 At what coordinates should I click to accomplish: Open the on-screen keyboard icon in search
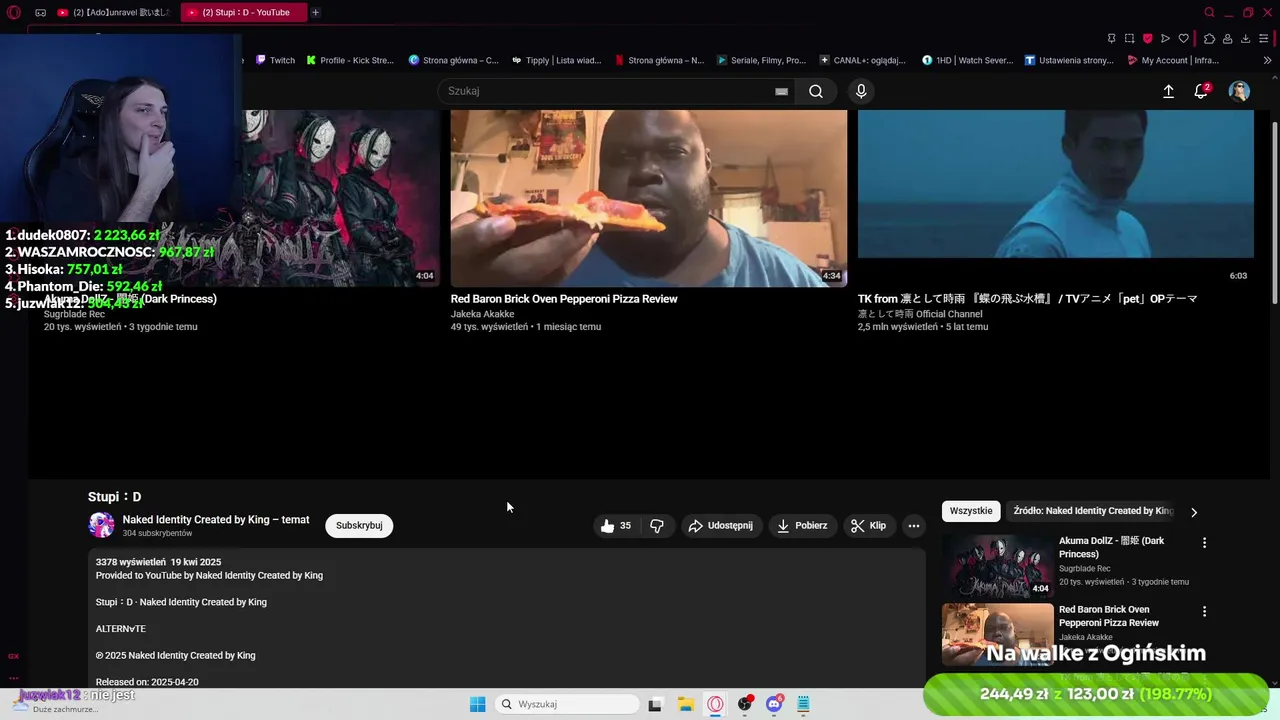pyautogui.click(x=781, y=91)
